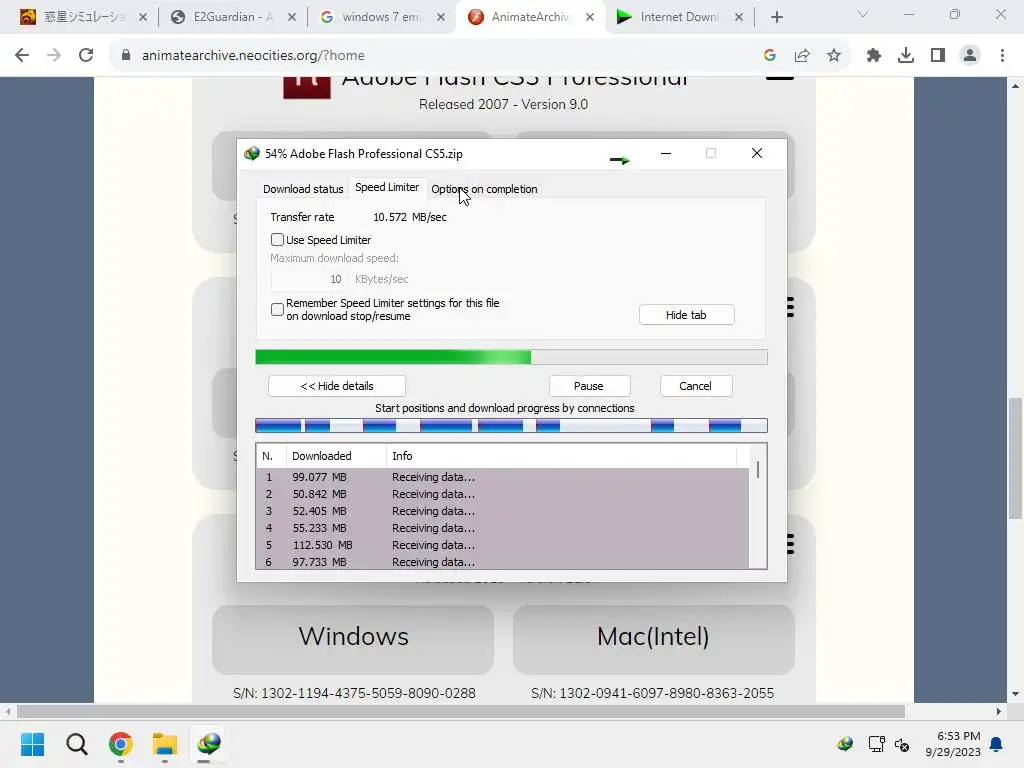The width and height of the screenshot is (1024, 768).
Task: Open the Windows Start menu
Action: coord(32,744)
